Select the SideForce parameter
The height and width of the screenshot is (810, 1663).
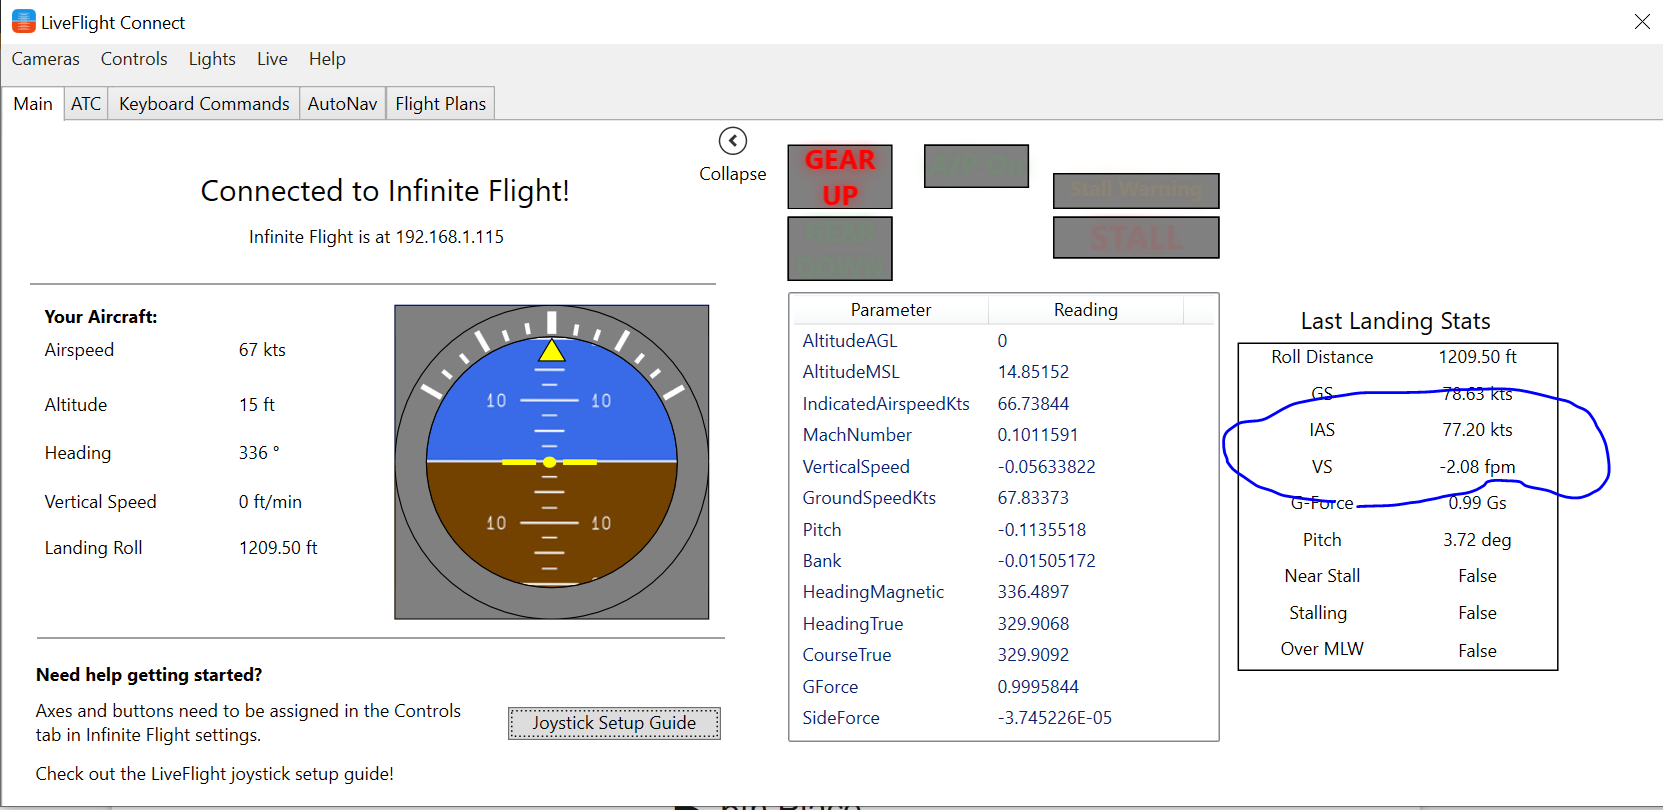(x=841, y=718)
